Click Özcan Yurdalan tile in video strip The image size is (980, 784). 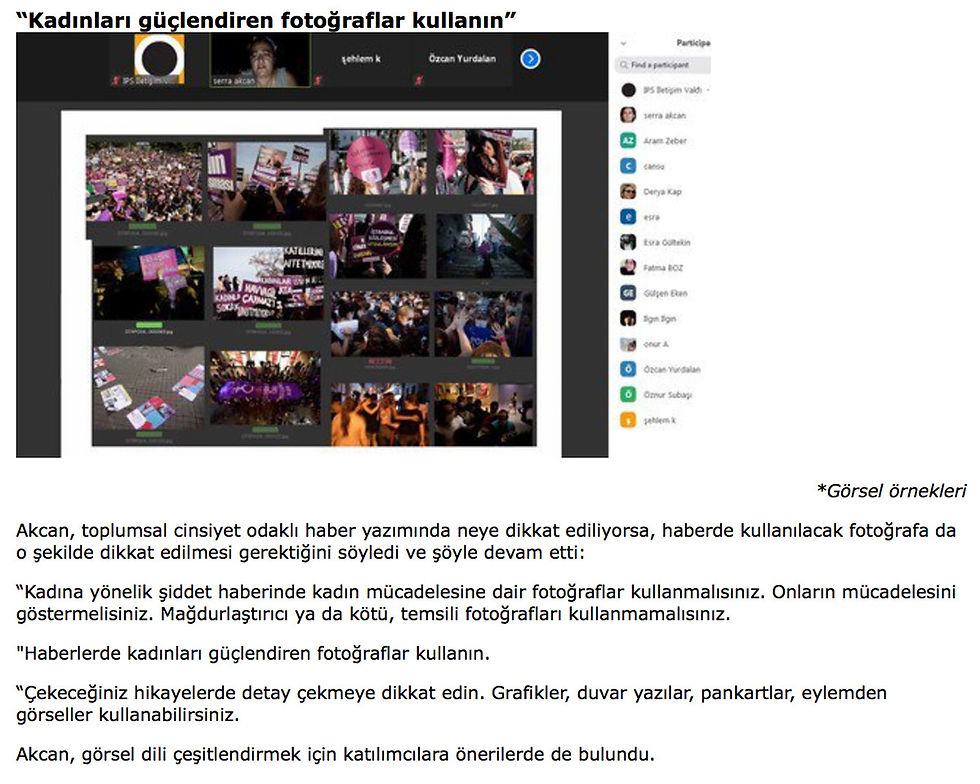pos(462,60)
